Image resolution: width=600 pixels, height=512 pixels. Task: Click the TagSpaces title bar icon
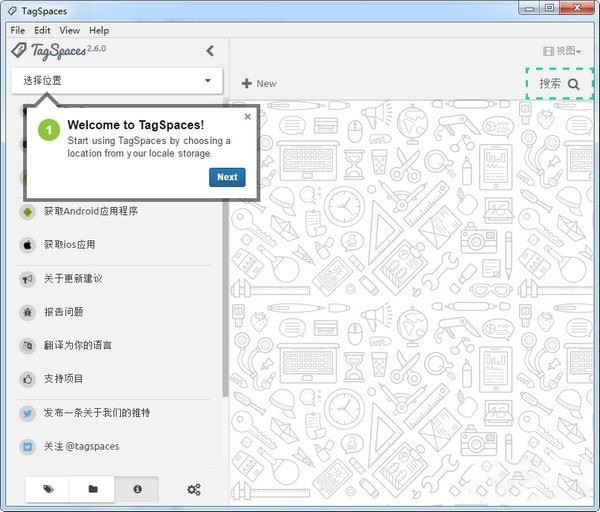(x=13, y=11)
